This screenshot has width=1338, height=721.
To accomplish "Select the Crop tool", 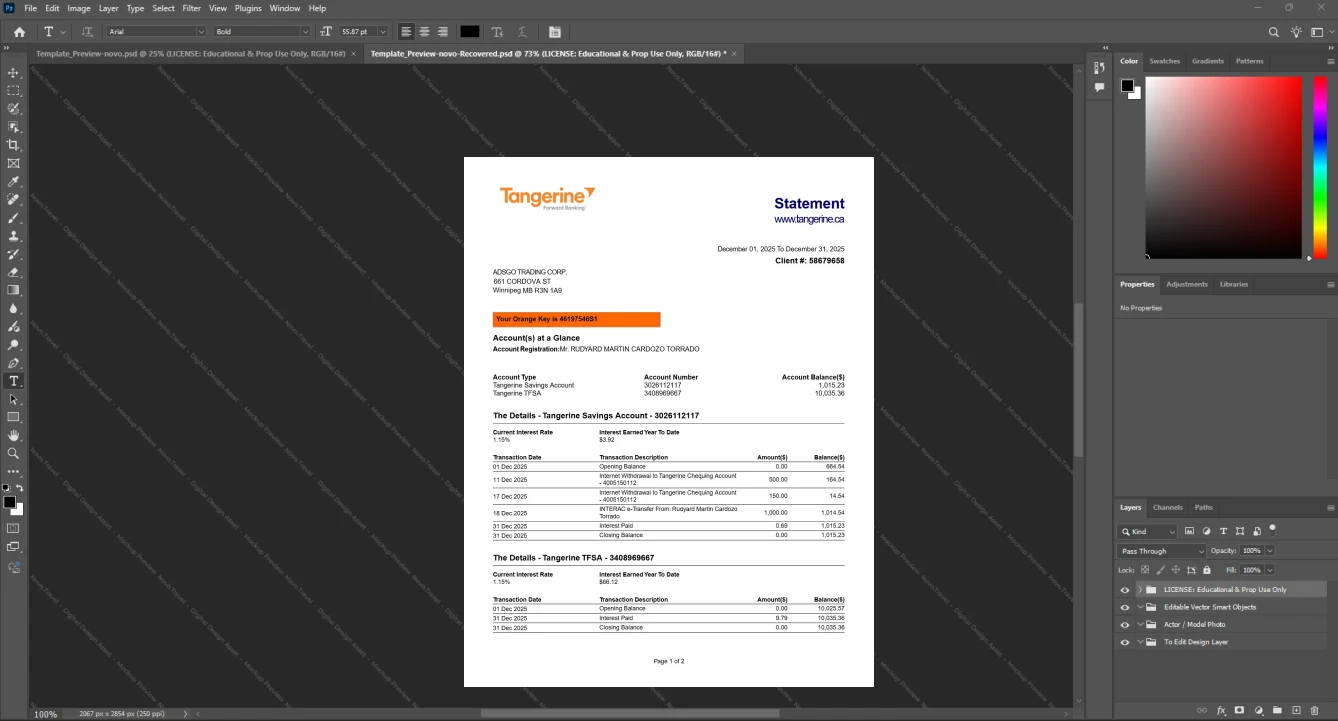I will (x=13, y=145).
